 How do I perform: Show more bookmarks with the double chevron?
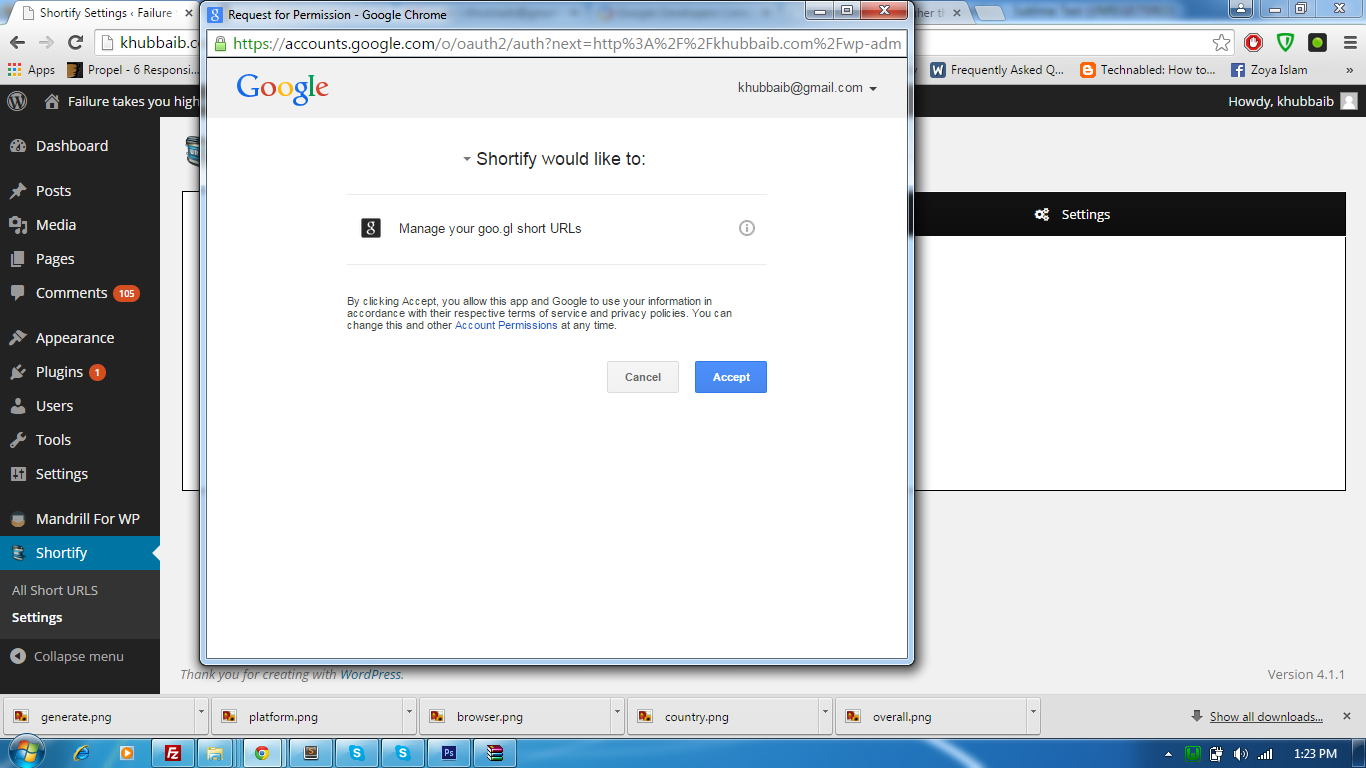[x=1351, y=70]
